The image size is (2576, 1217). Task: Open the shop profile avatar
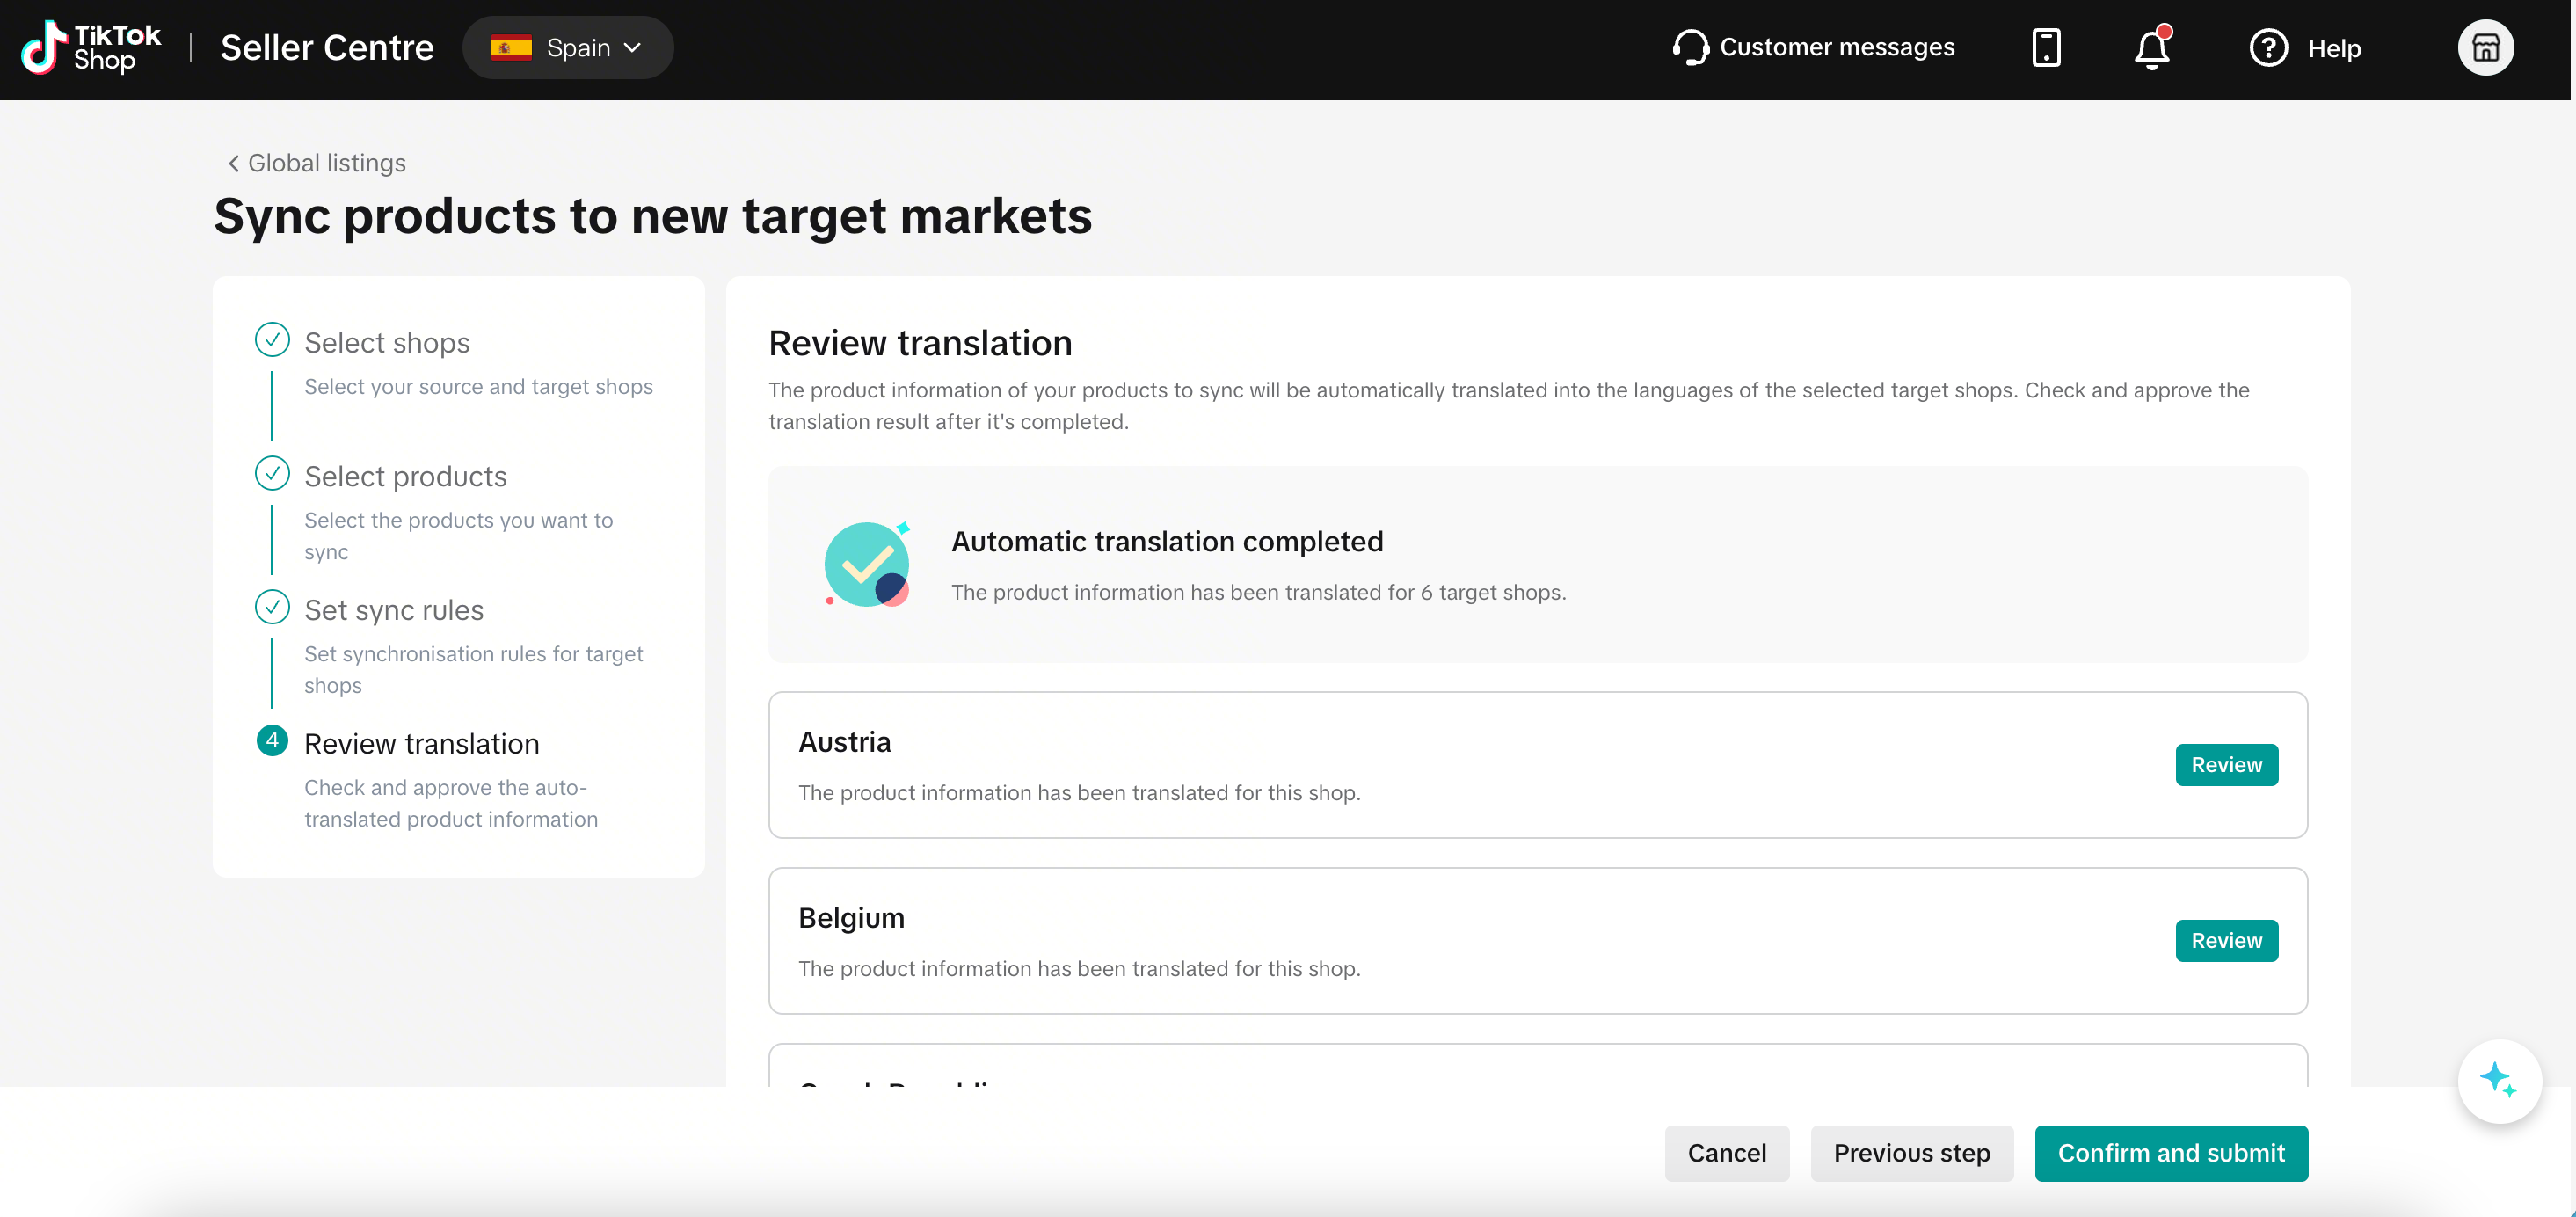pyautogui.click(x=2485, y=47)
